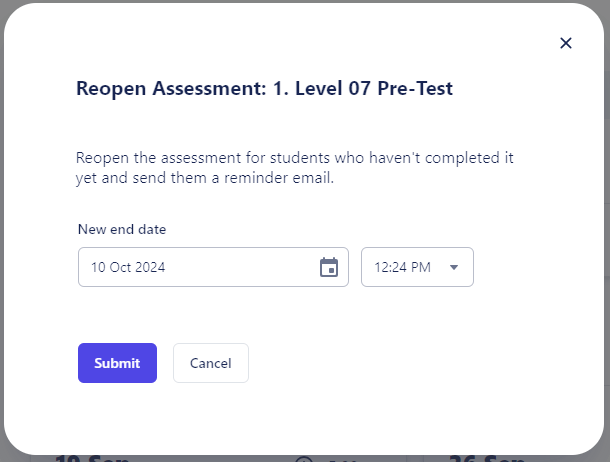Submit the reopened assessment
This screenshot has height=462, width=610.
tap(117, 363)
